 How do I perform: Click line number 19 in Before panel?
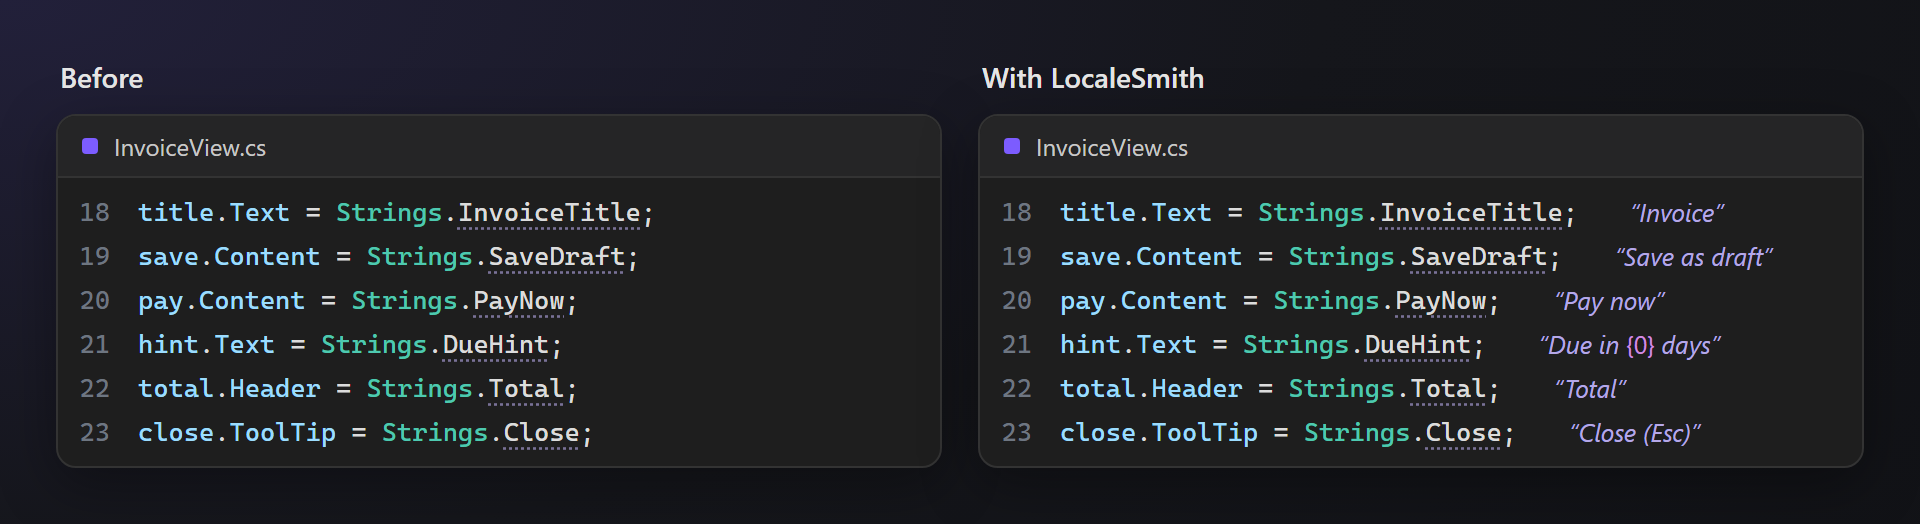tap(95, 257)
